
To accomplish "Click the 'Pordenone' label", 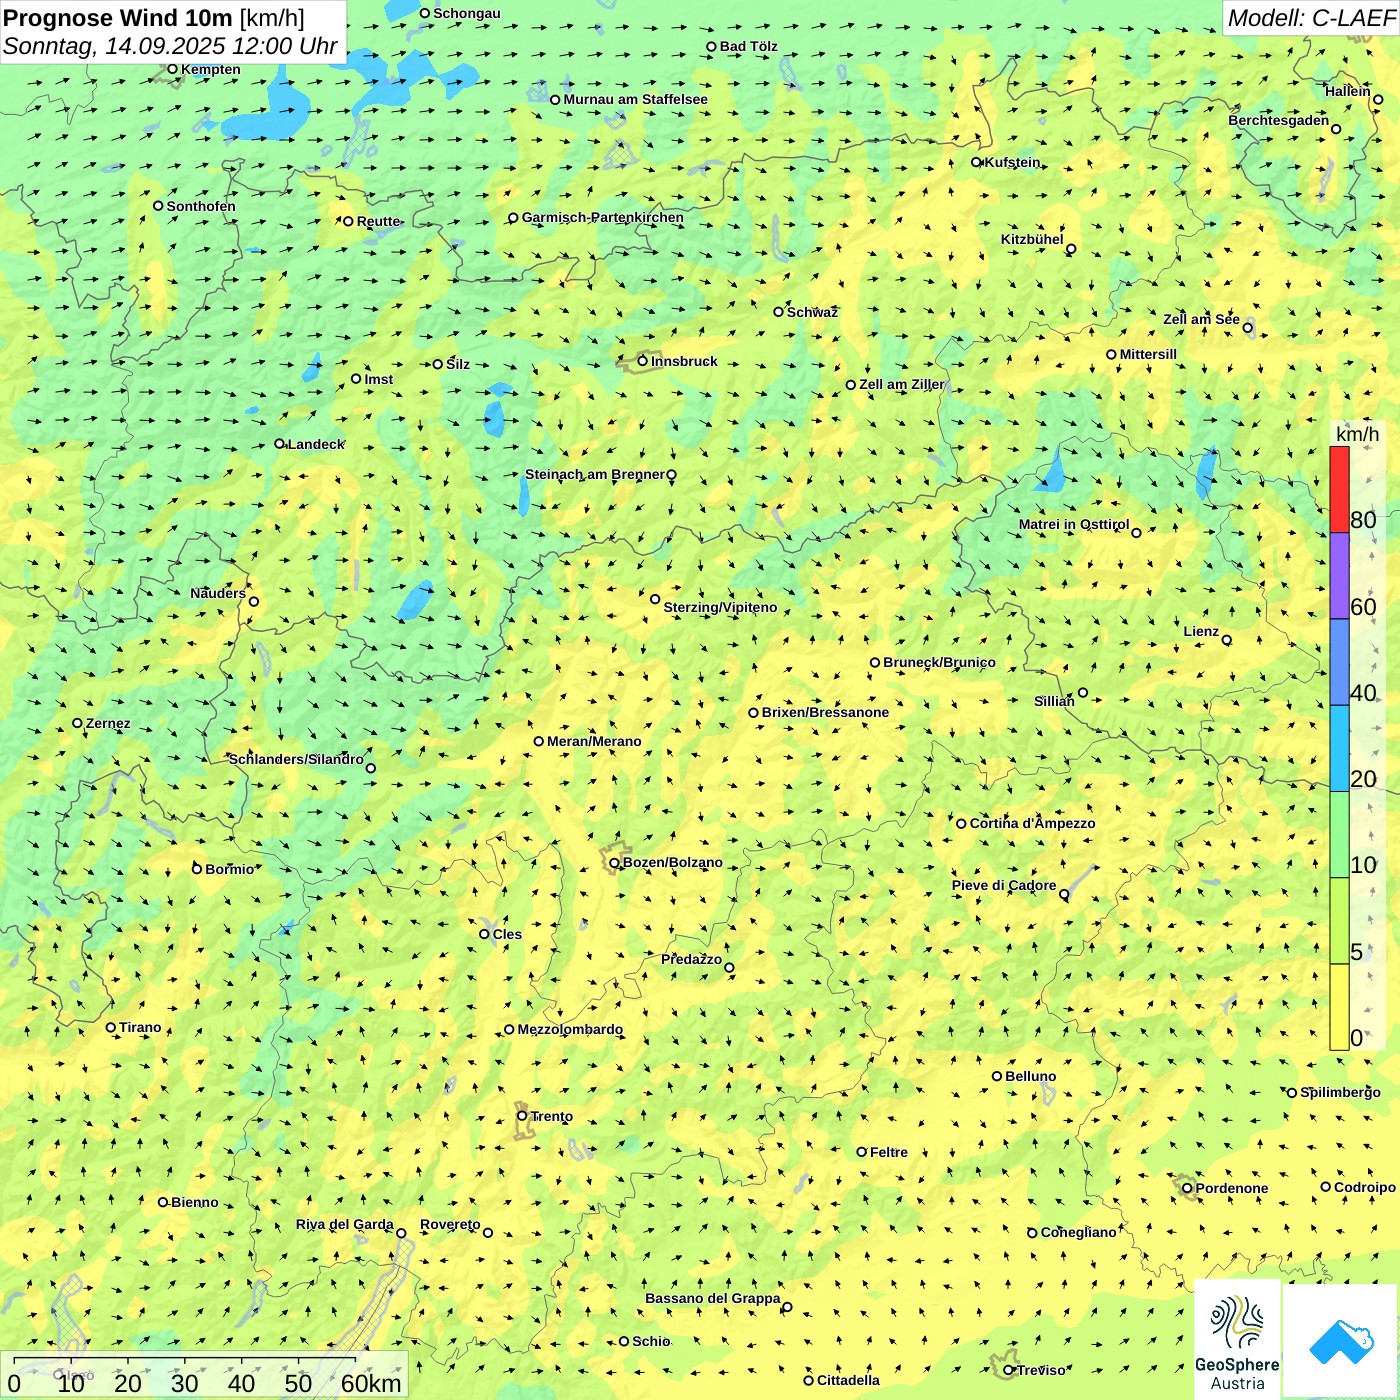I will click(x=1232, y=1188).
